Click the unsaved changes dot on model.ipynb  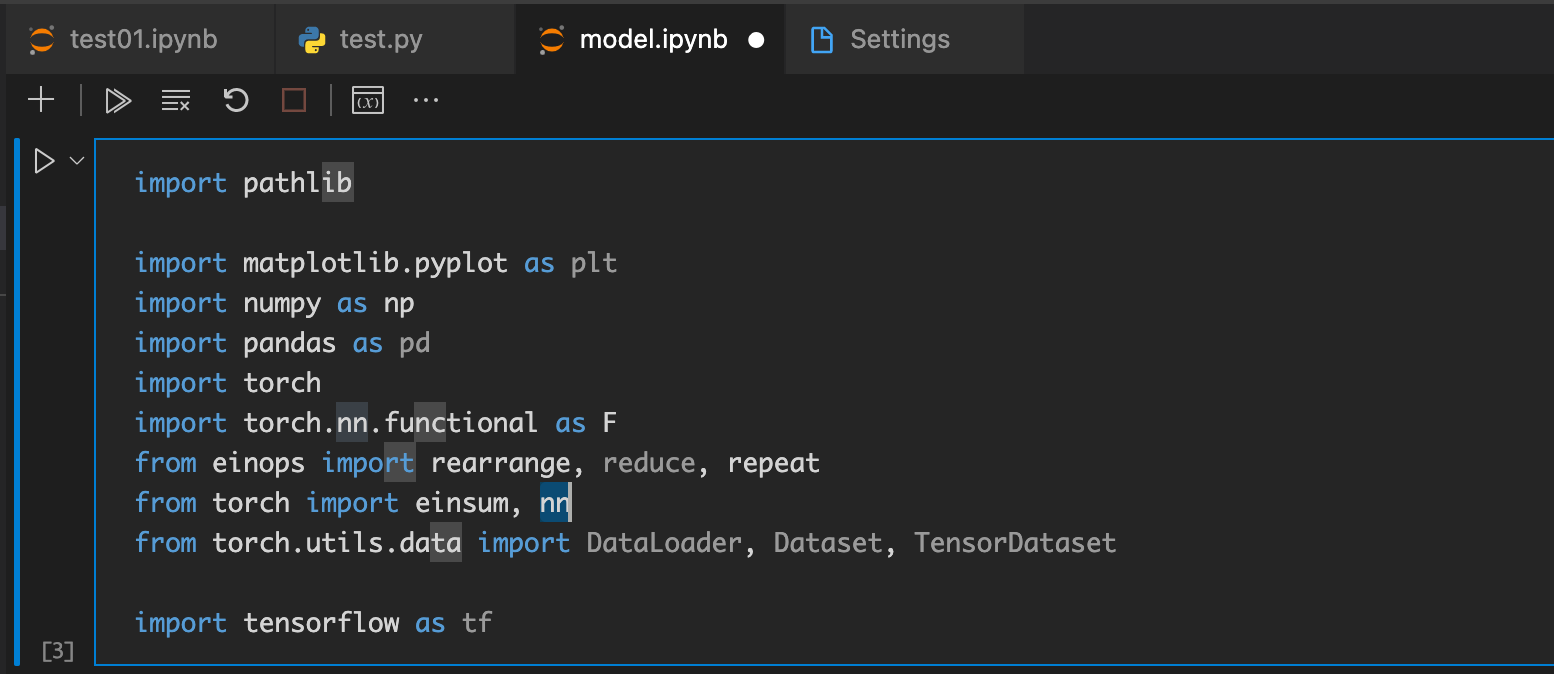(757, 41)
